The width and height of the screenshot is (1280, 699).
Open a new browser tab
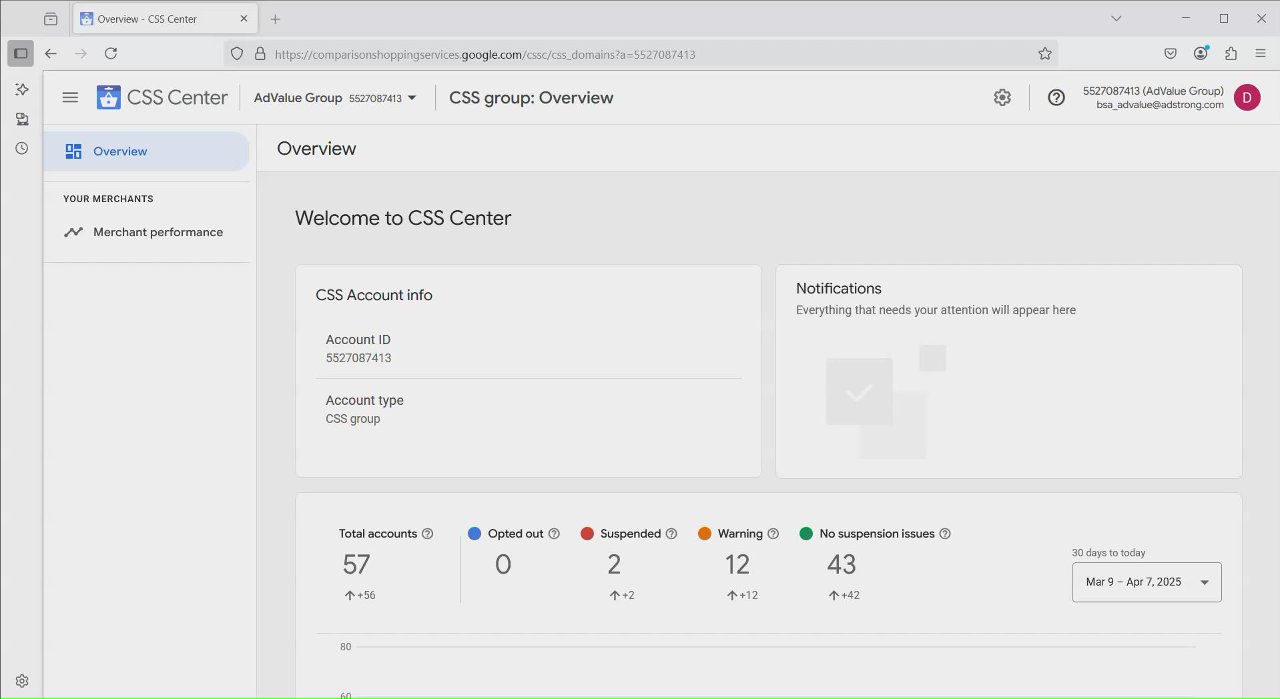[x=275, y=19]
